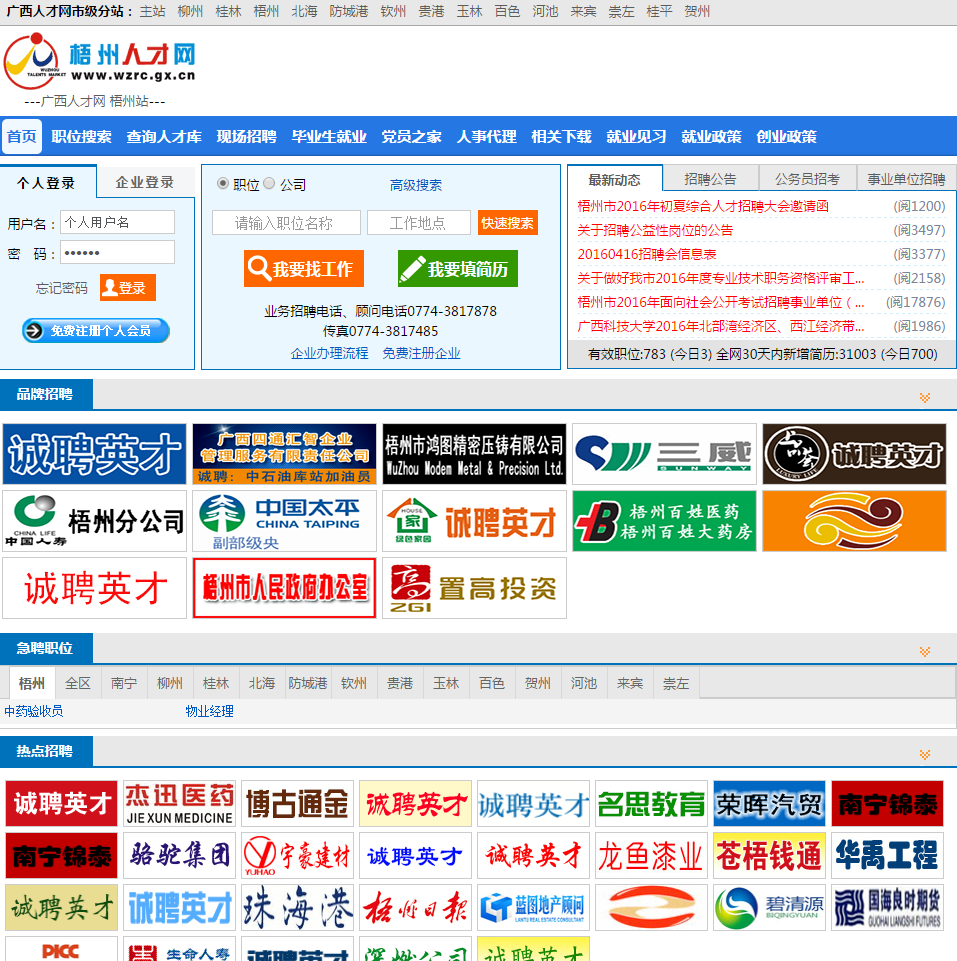Image resolution: width=957 pixels, height=961 pixels.
Task: Switch to the 企业登录 tab
Action: [x=145, y=182]
